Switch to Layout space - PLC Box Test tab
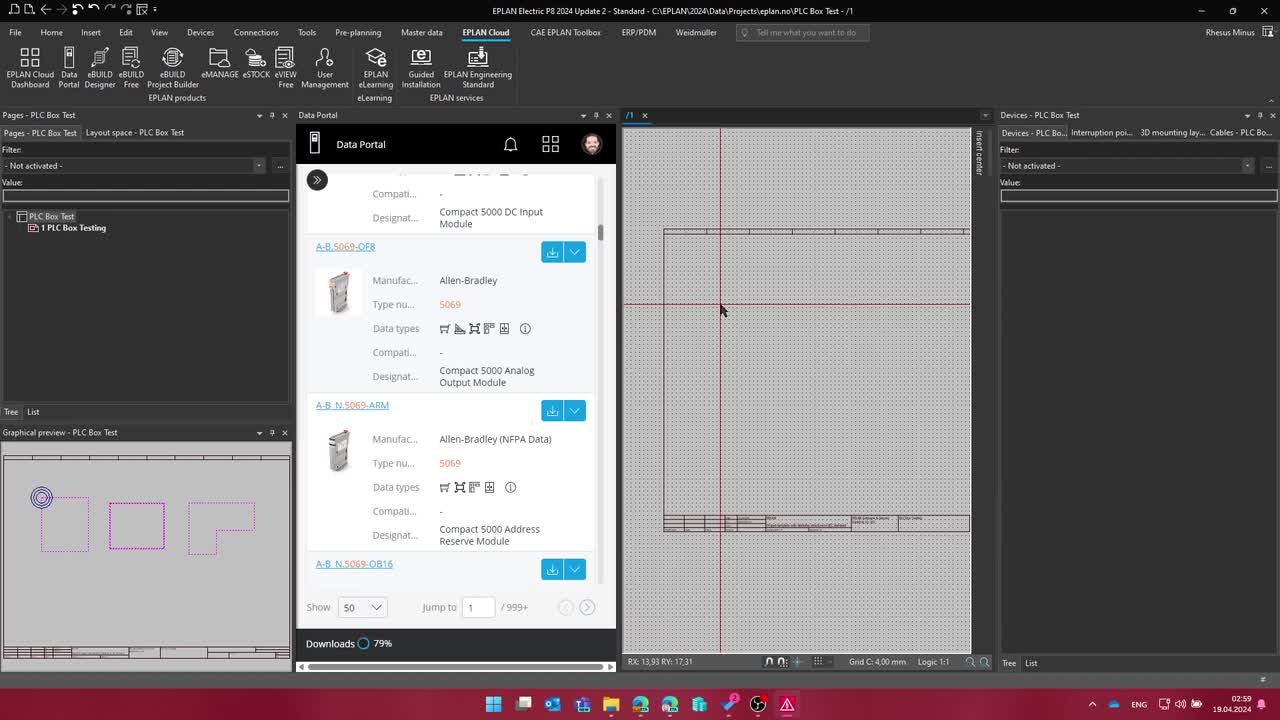Image resolution: width=1280 pixels, height=720 pixels. point(135,132)
